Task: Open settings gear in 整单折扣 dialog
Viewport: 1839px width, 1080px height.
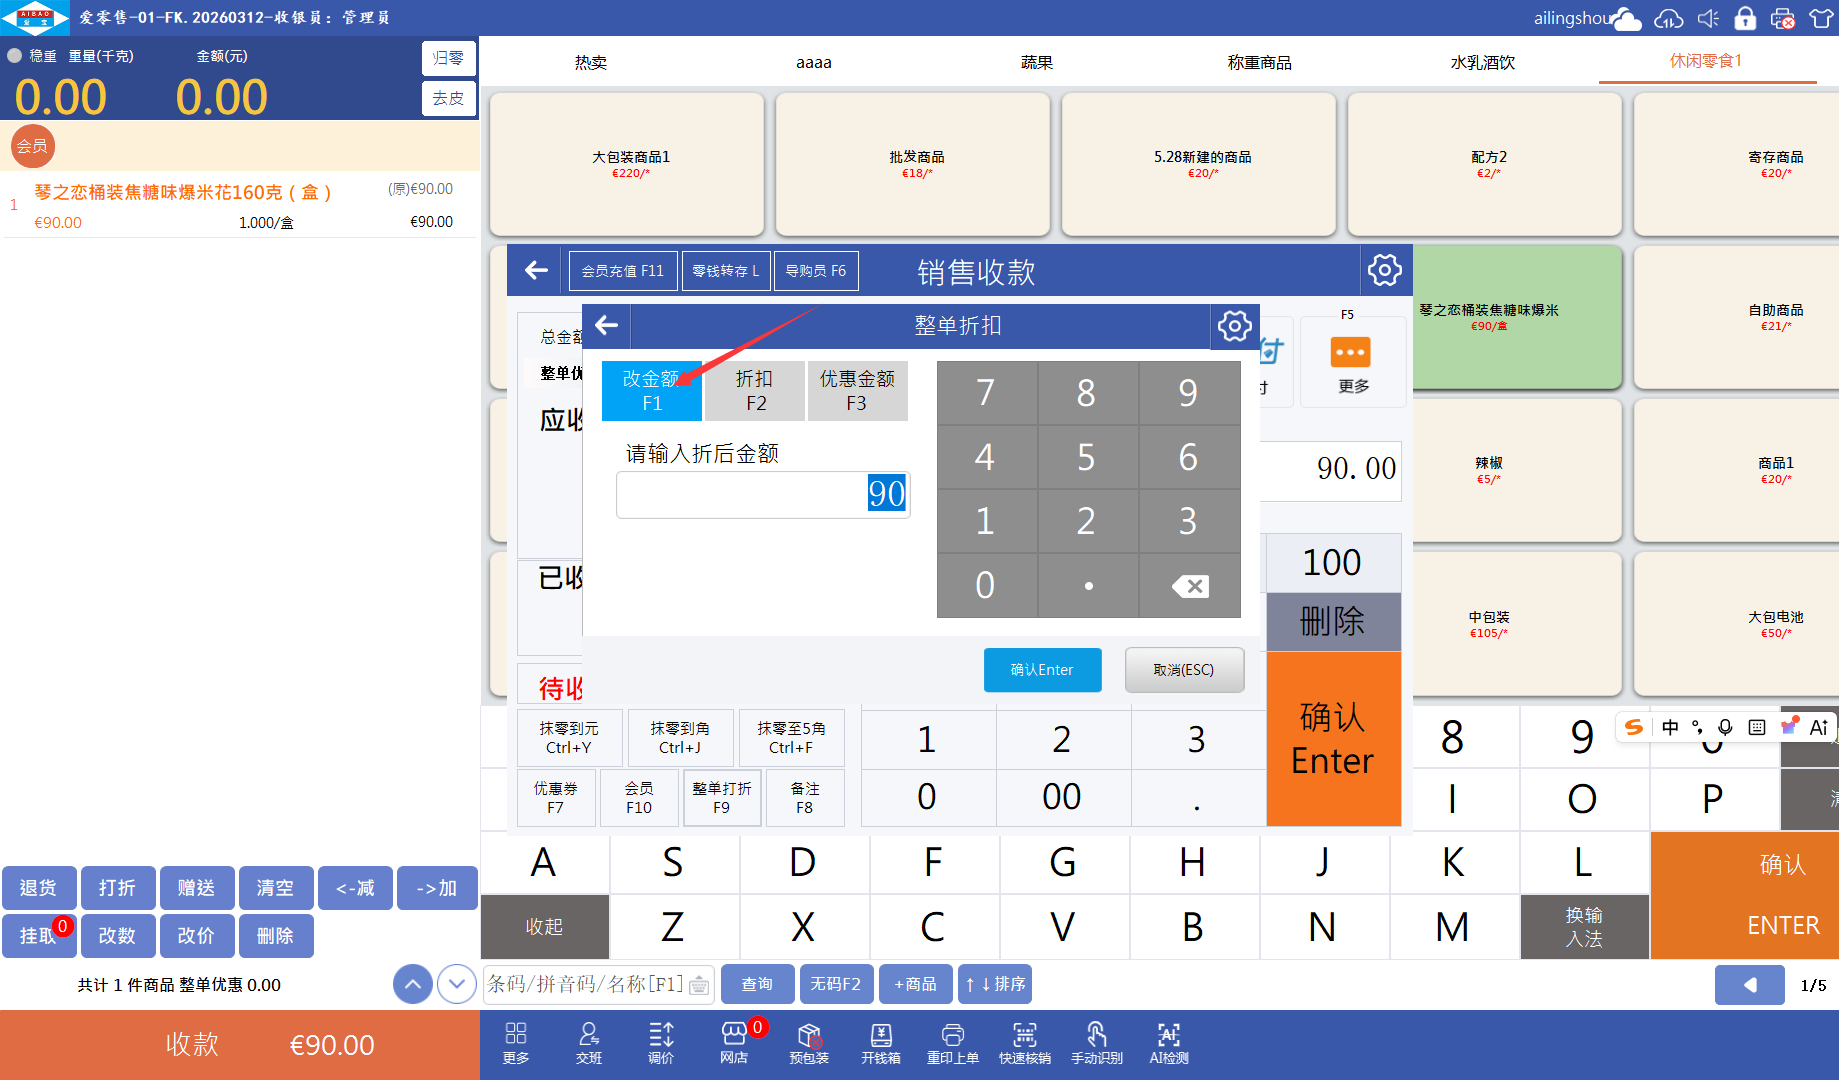Action: tap(1234, 326)
